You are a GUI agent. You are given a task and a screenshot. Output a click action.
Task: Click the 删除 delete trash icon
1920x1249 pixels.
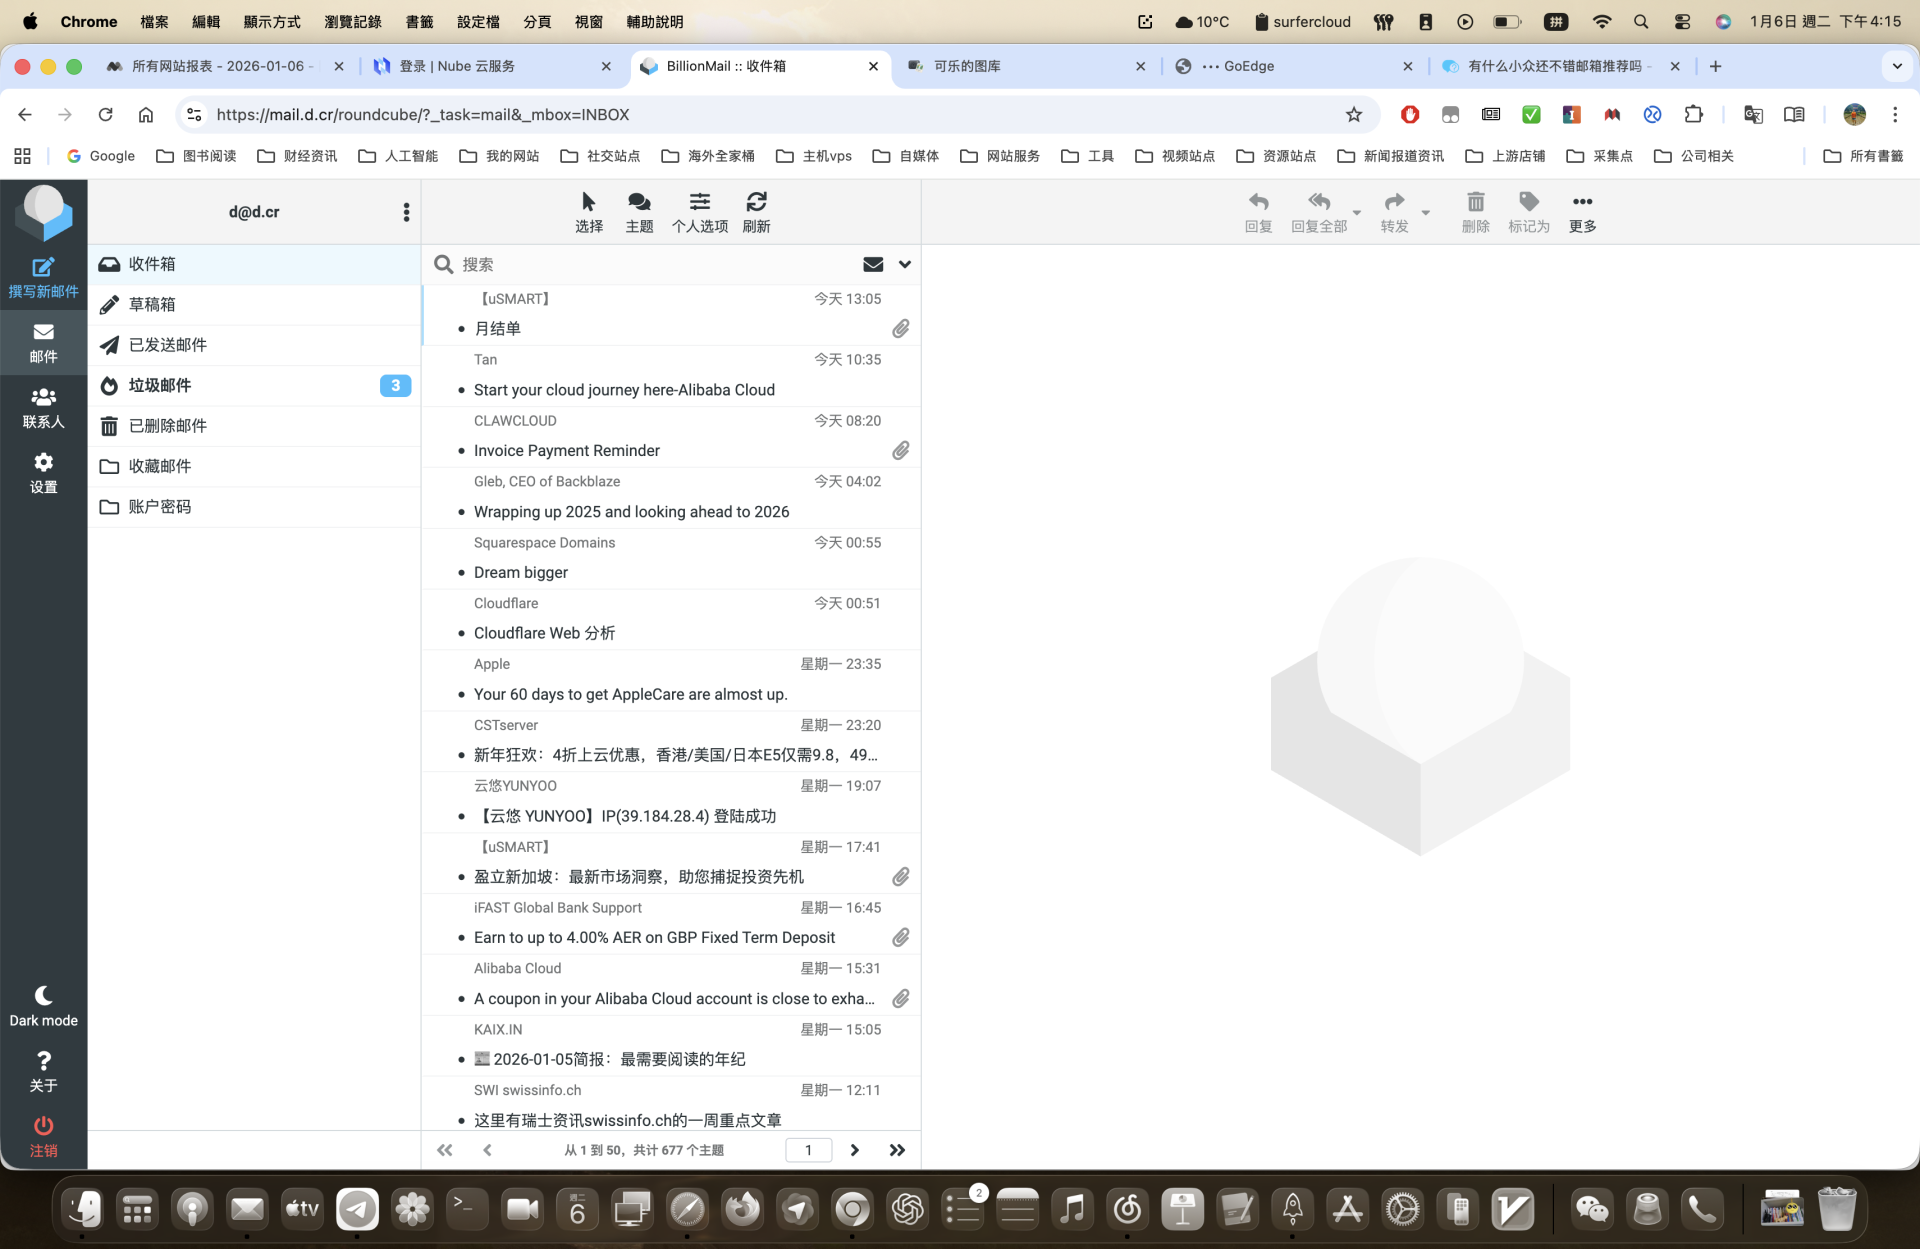pos(1475,212)
